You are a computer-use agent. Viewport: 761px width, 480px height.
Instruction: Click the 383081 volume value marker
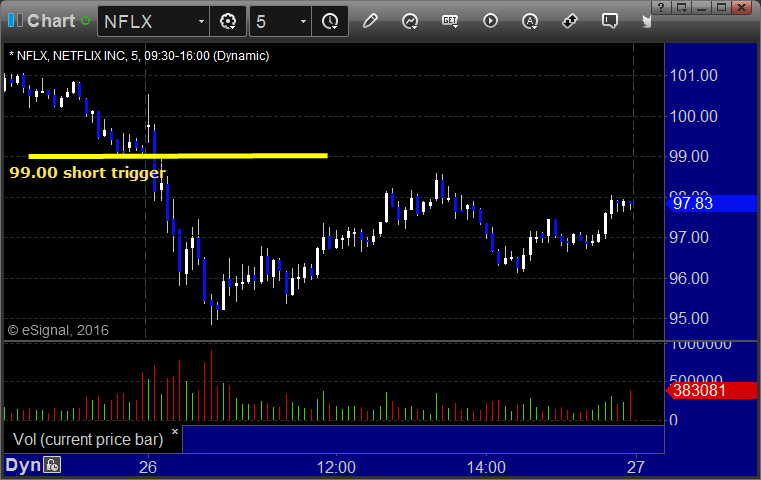711,390
